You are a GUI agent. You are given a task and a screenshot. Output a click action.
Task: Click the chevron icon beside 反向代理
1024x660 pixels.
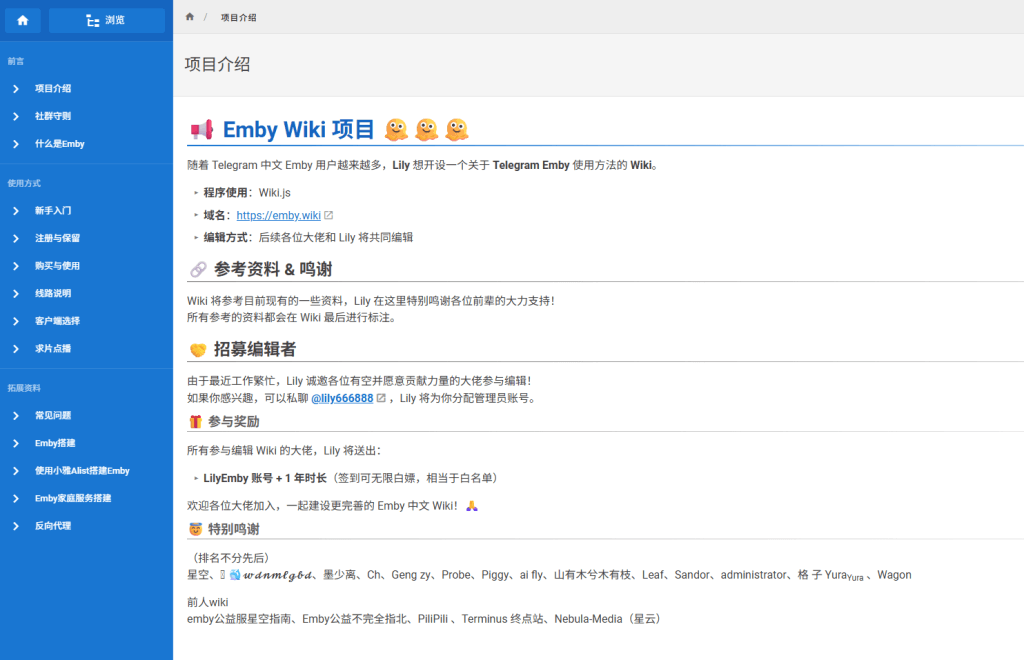(x=16, y=526)
